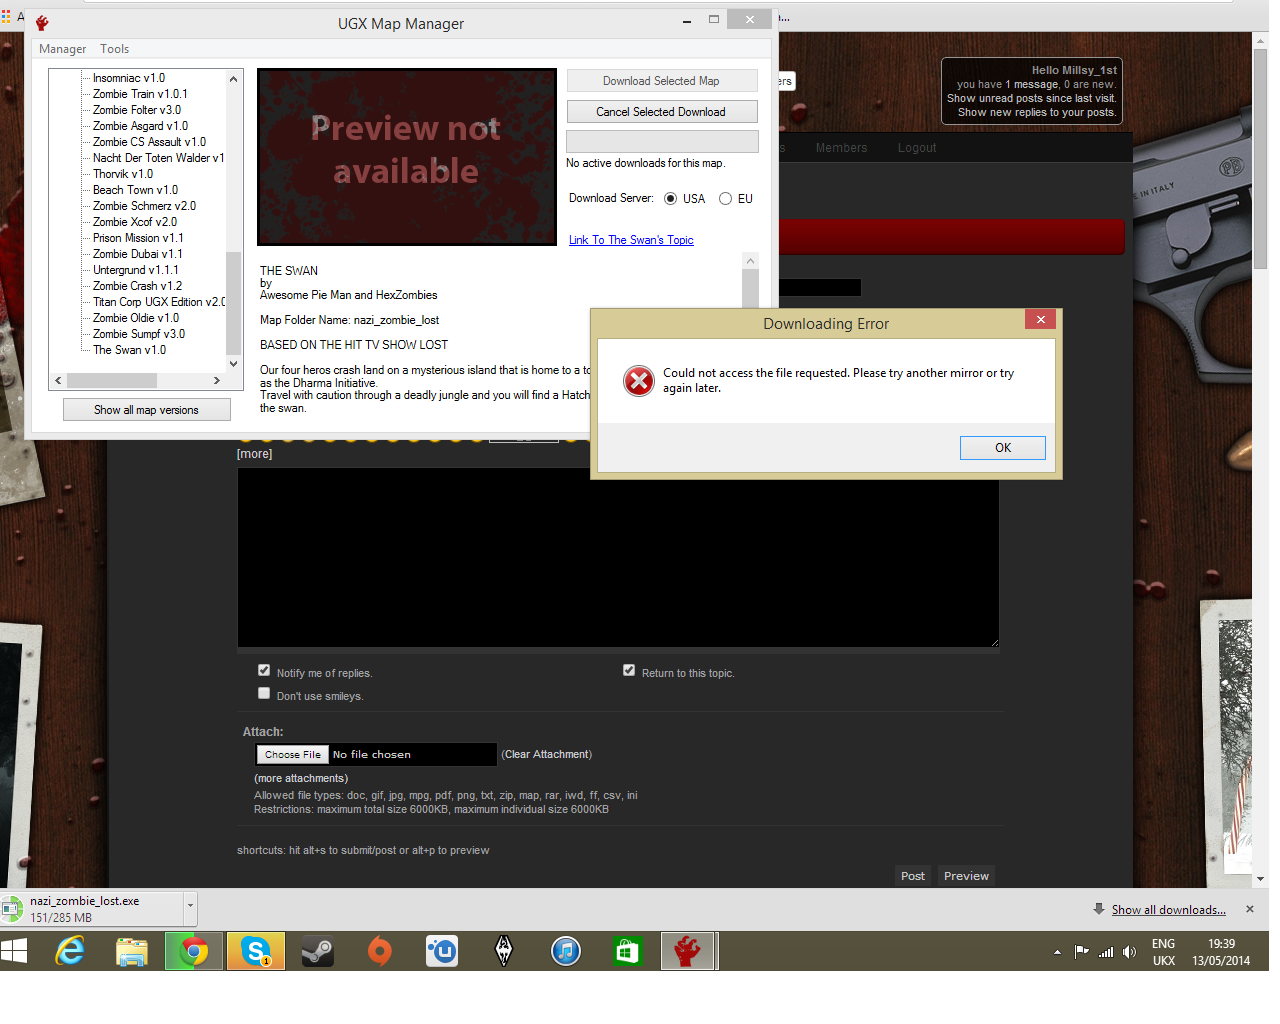Click Download Selected Map button
The width and height of the screenshot is (1280, 1024).
point(661,81)
